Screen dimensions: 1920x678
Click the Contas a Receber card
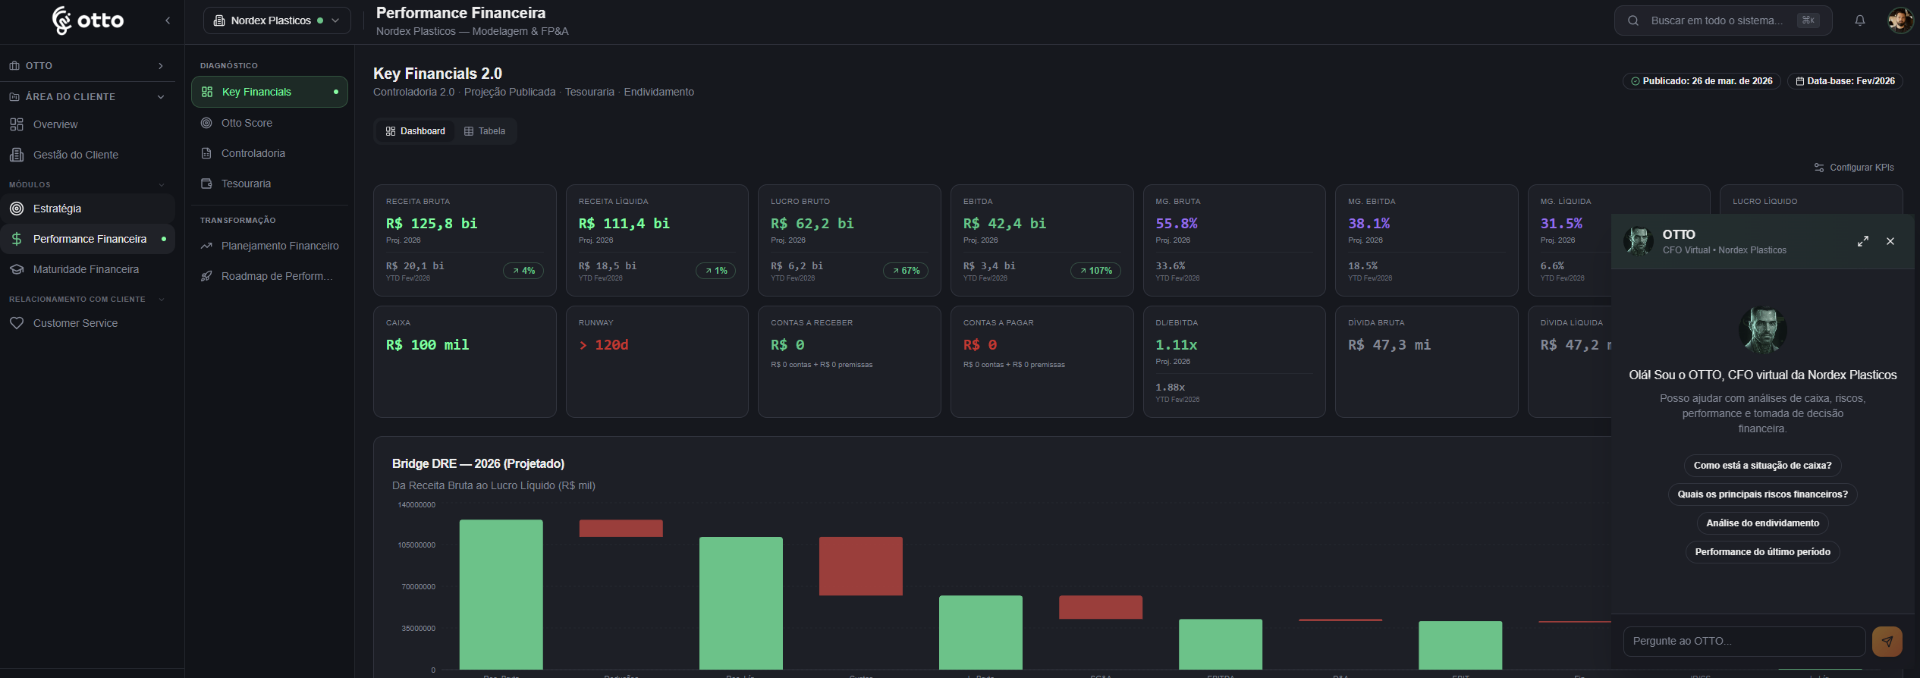[849, 361]
